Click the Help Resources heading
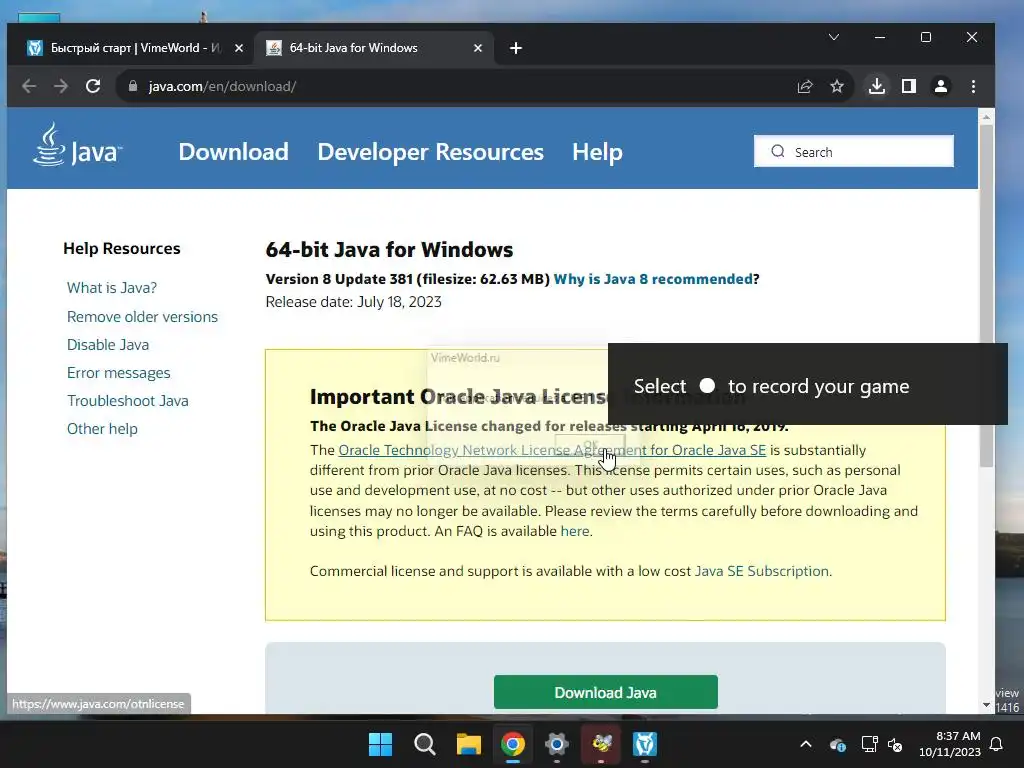The image size is (1024, 768). point(121,248)
